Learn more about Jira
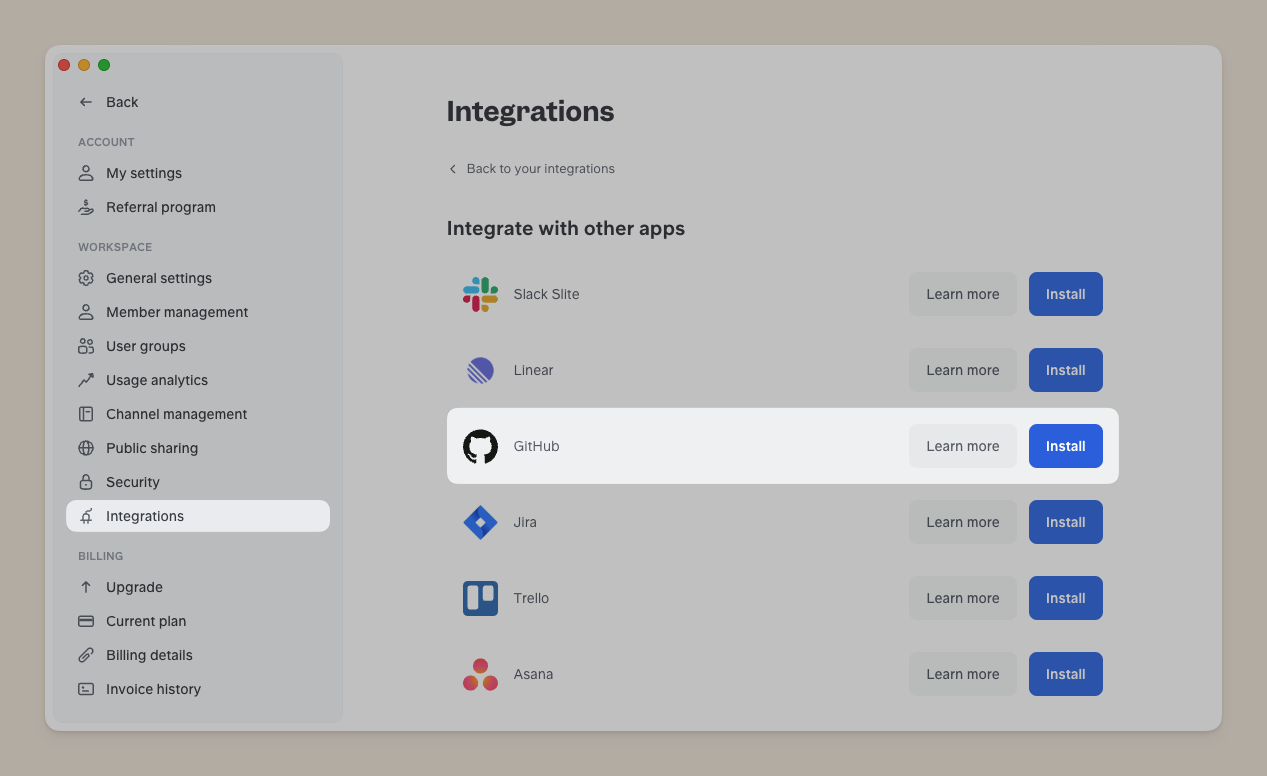The image size is (1267, 776). tap(962, 522)
